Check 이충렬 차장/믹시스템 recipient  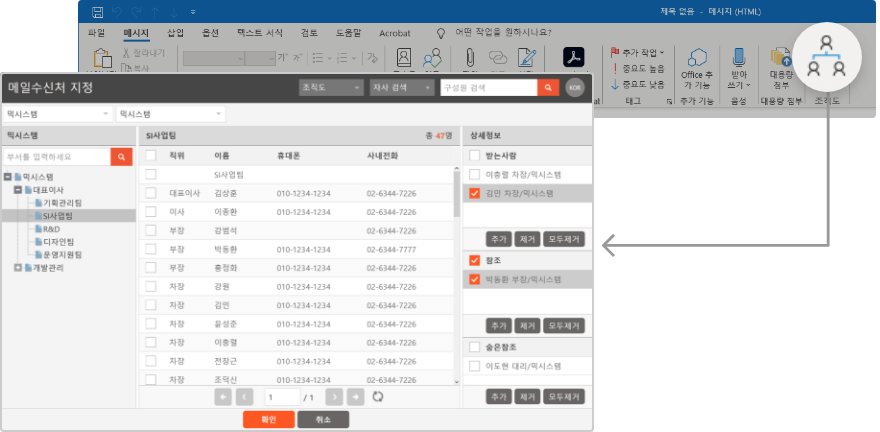pos(474,174)
